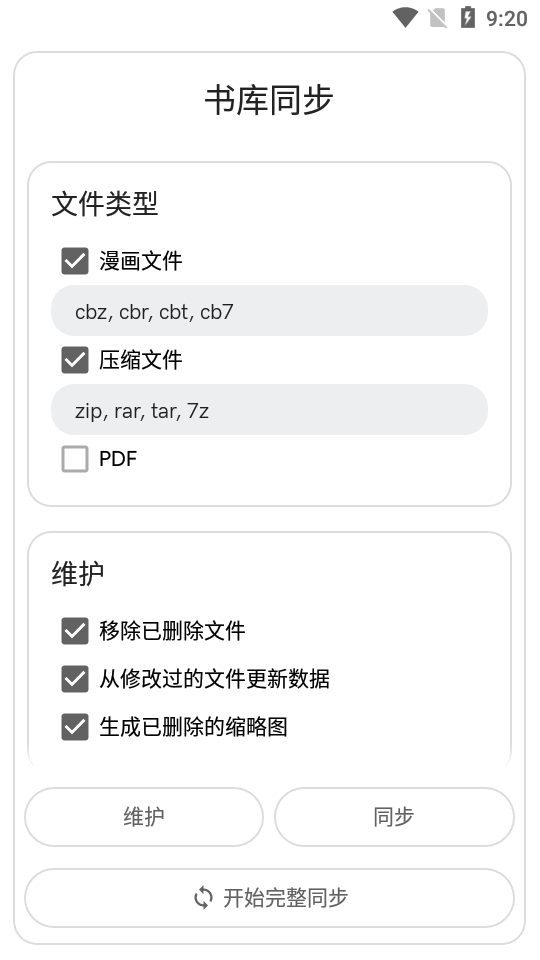The height and width of the screenshot is (960, 540).
Task: Tap the Wi-Fi icon in status bar
Action: tap(405, 17)
